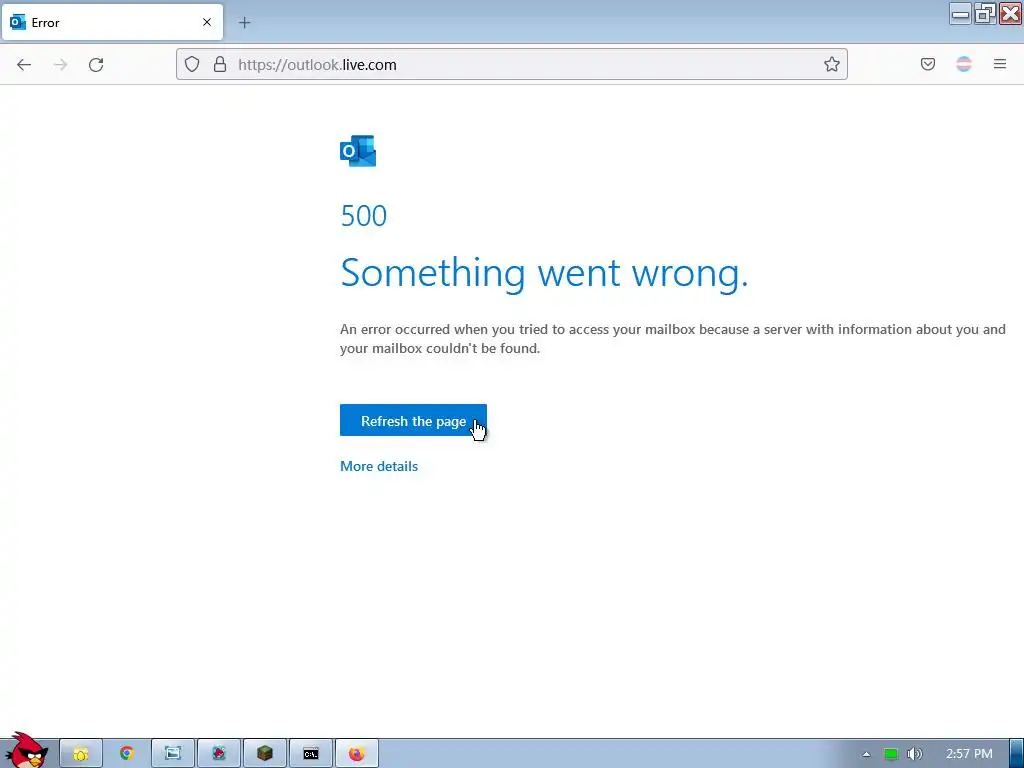Click the browser forward arrow
1024x768 pixels.
[x=60, y=65]
